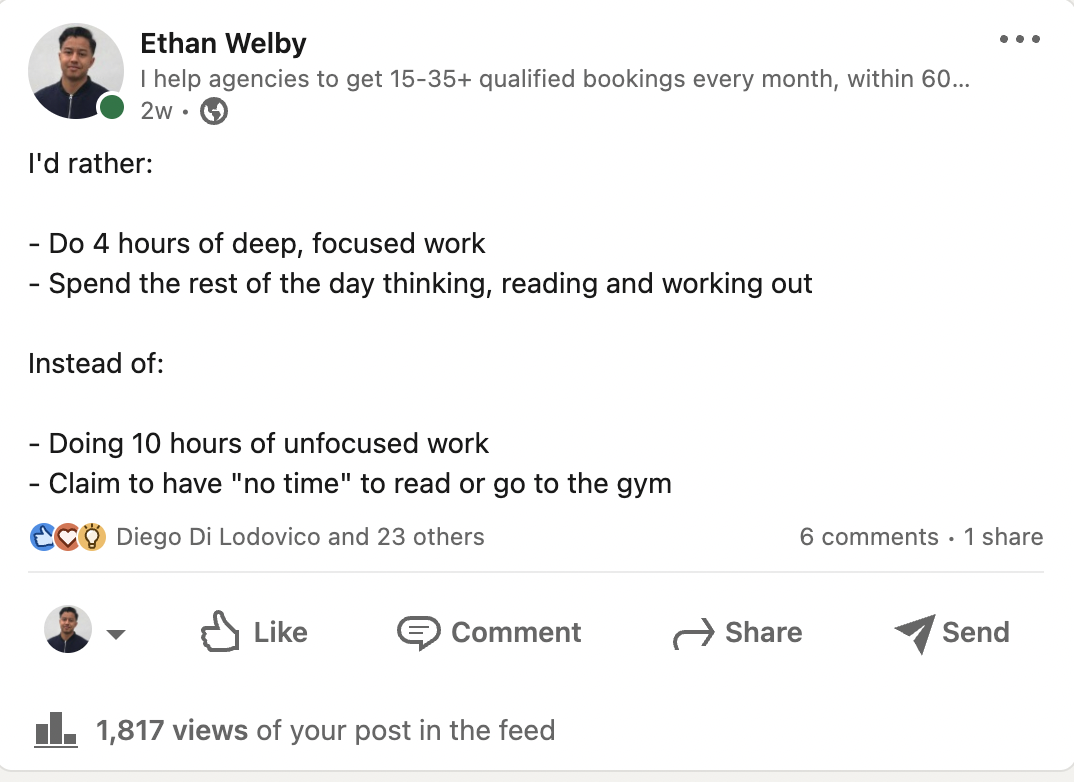Expand the react-as profile dropdown arrow
This screenshot has height=782, width=1074.
(x=116, y=634)
